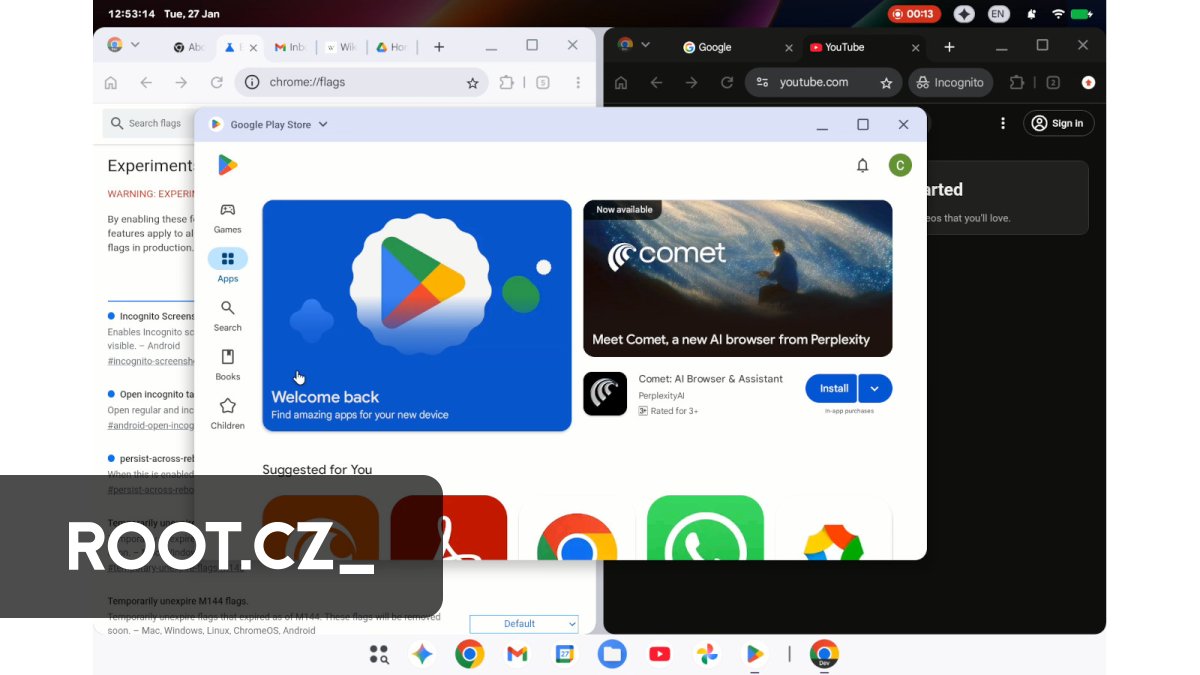Open the three-dot menu in flags Chrome window
Image resolution: width=1200 pixels, height=675 pixels.
(578, 83)
